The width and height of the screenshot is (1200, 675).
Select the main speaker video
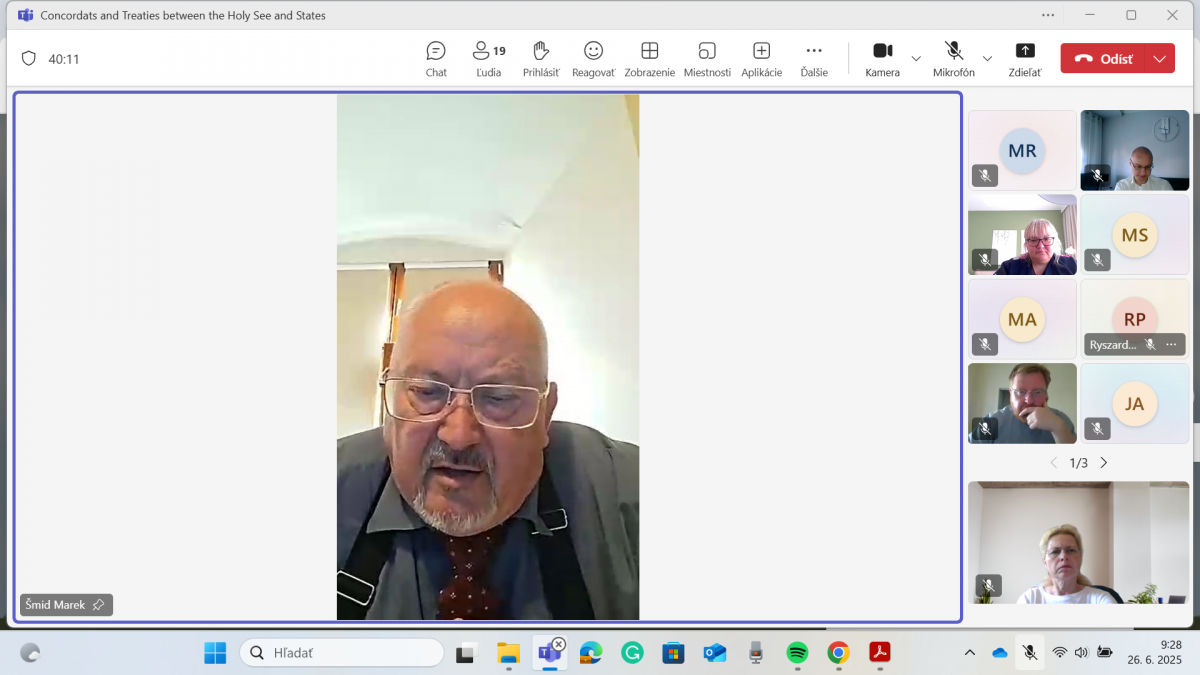[x=488, y=357]
